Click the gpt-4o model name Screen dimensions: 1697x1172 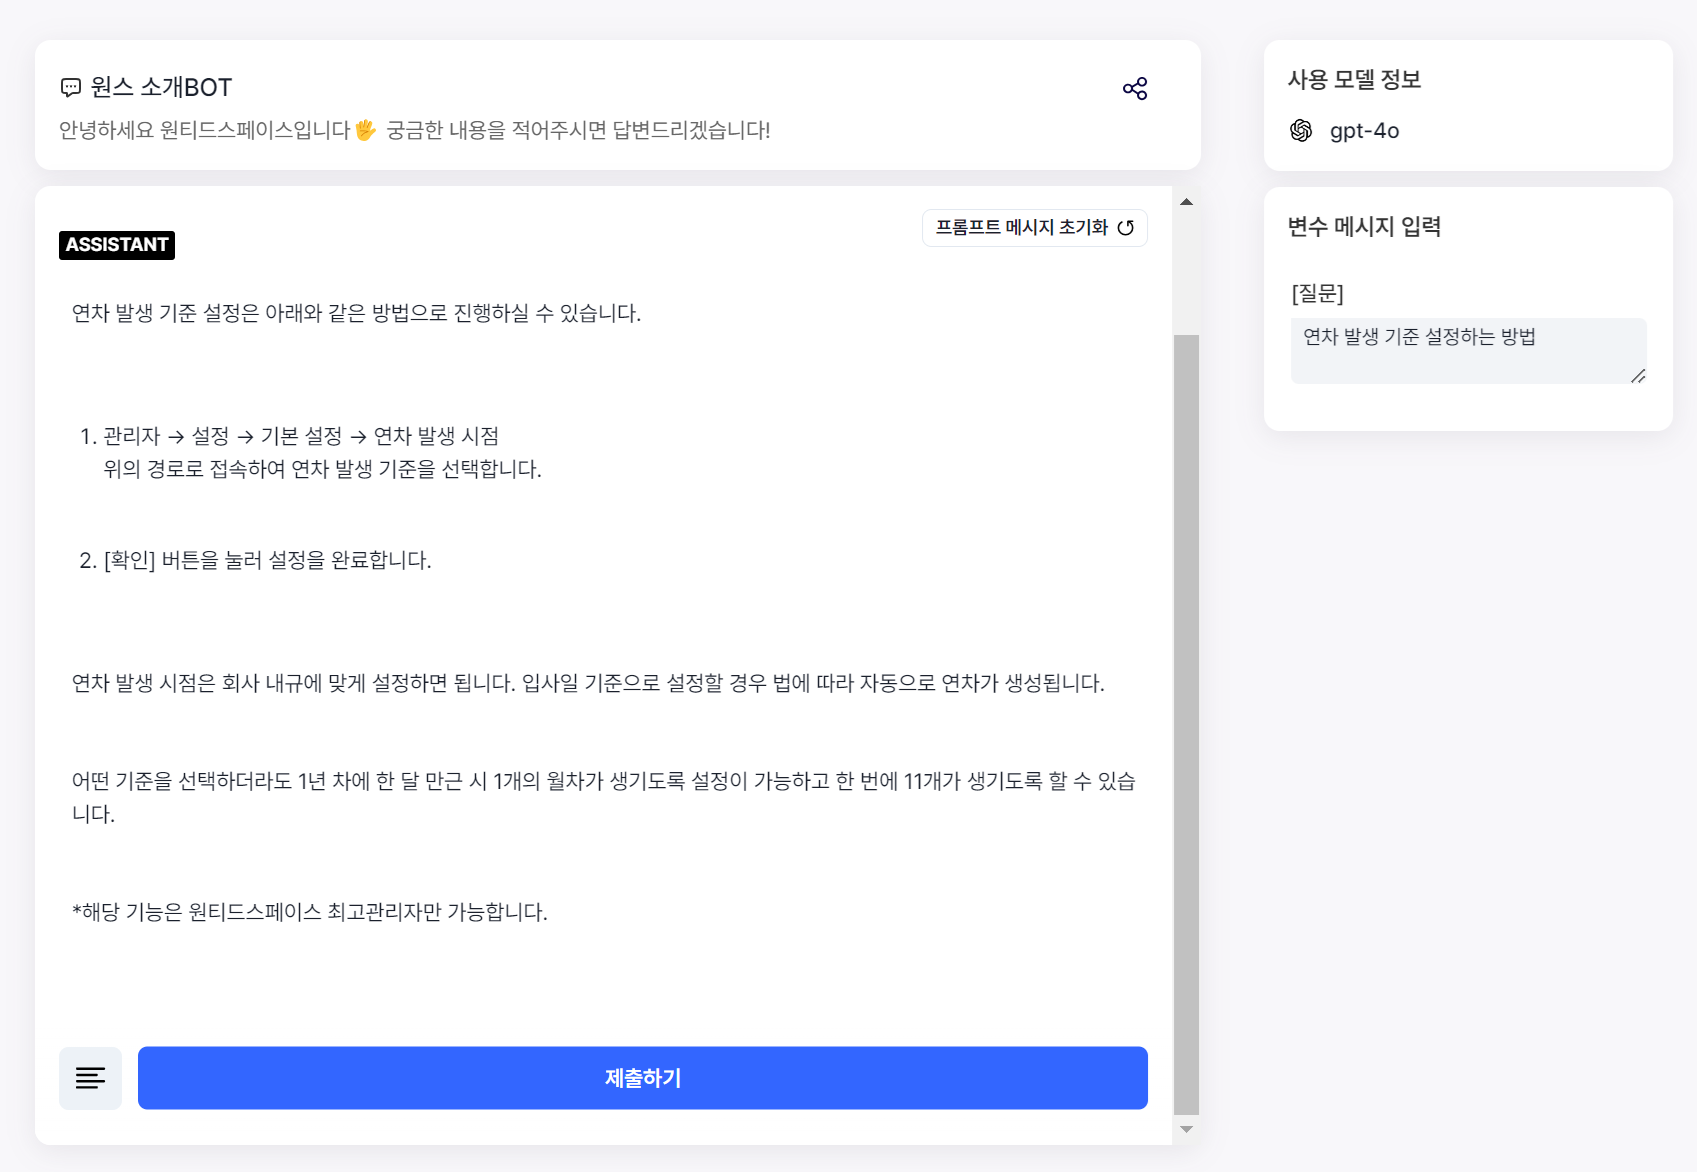tap(1364, 131)
